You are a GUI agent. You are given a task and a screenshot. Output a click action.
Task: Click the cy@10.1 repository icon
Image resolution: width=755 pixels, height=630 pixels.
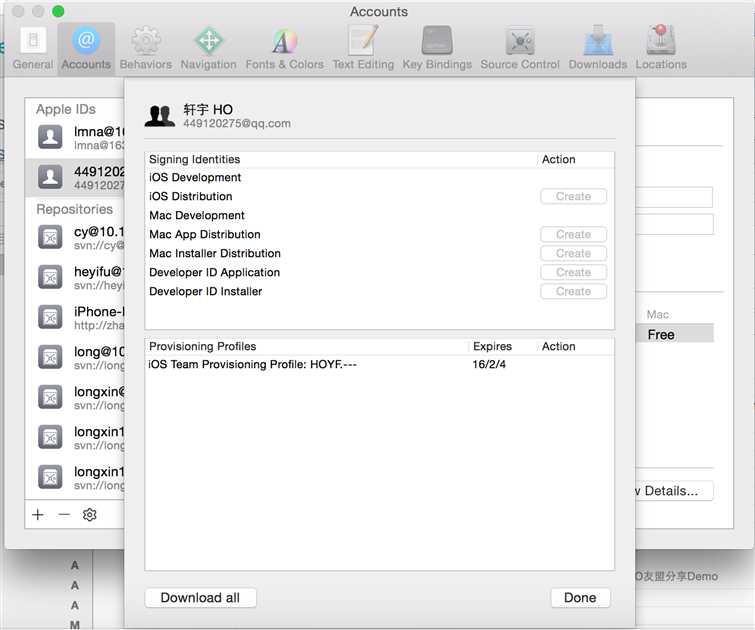[50, 237]
